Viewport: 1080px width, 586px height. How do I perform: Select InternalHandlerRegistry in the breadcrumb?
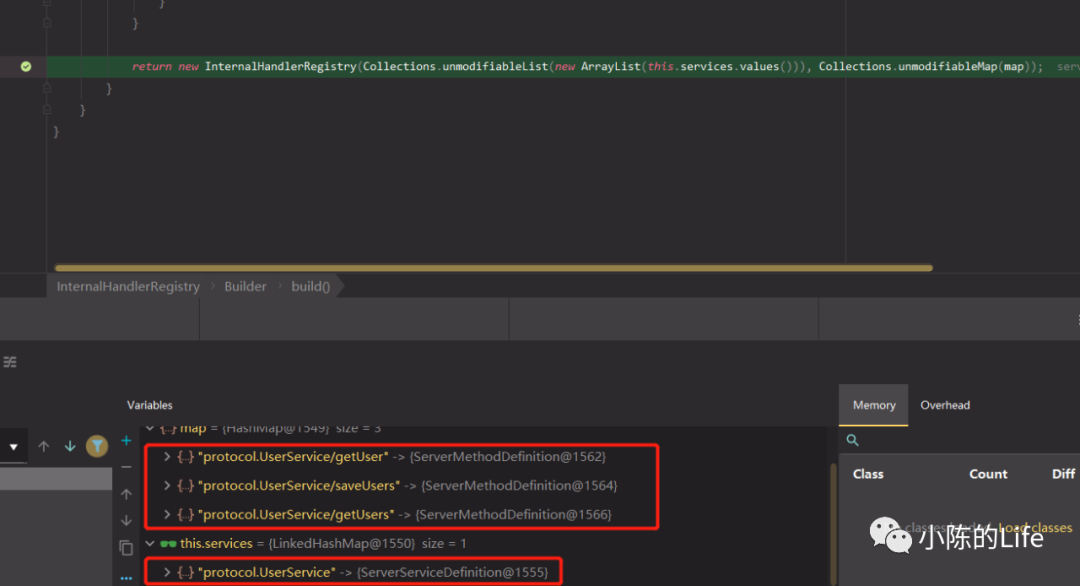point(128,286)
